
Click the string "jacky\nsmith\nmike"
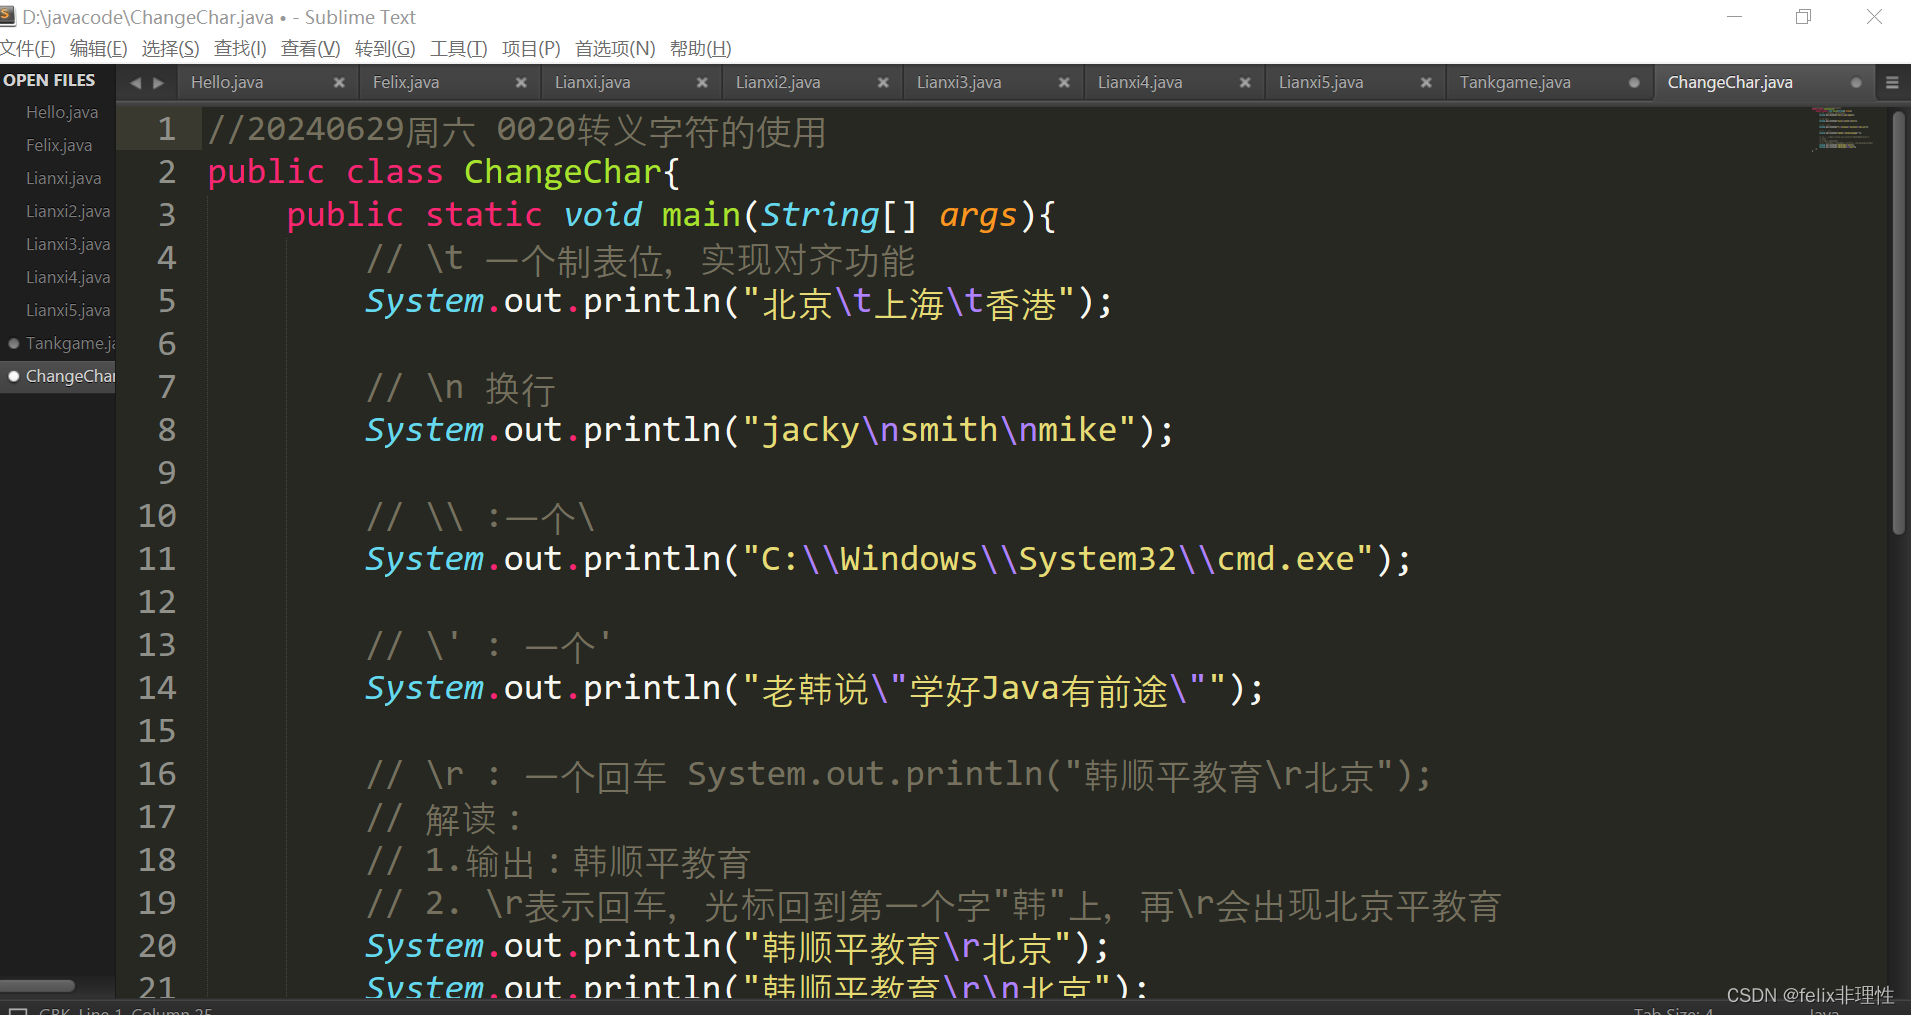pos(939,430)
